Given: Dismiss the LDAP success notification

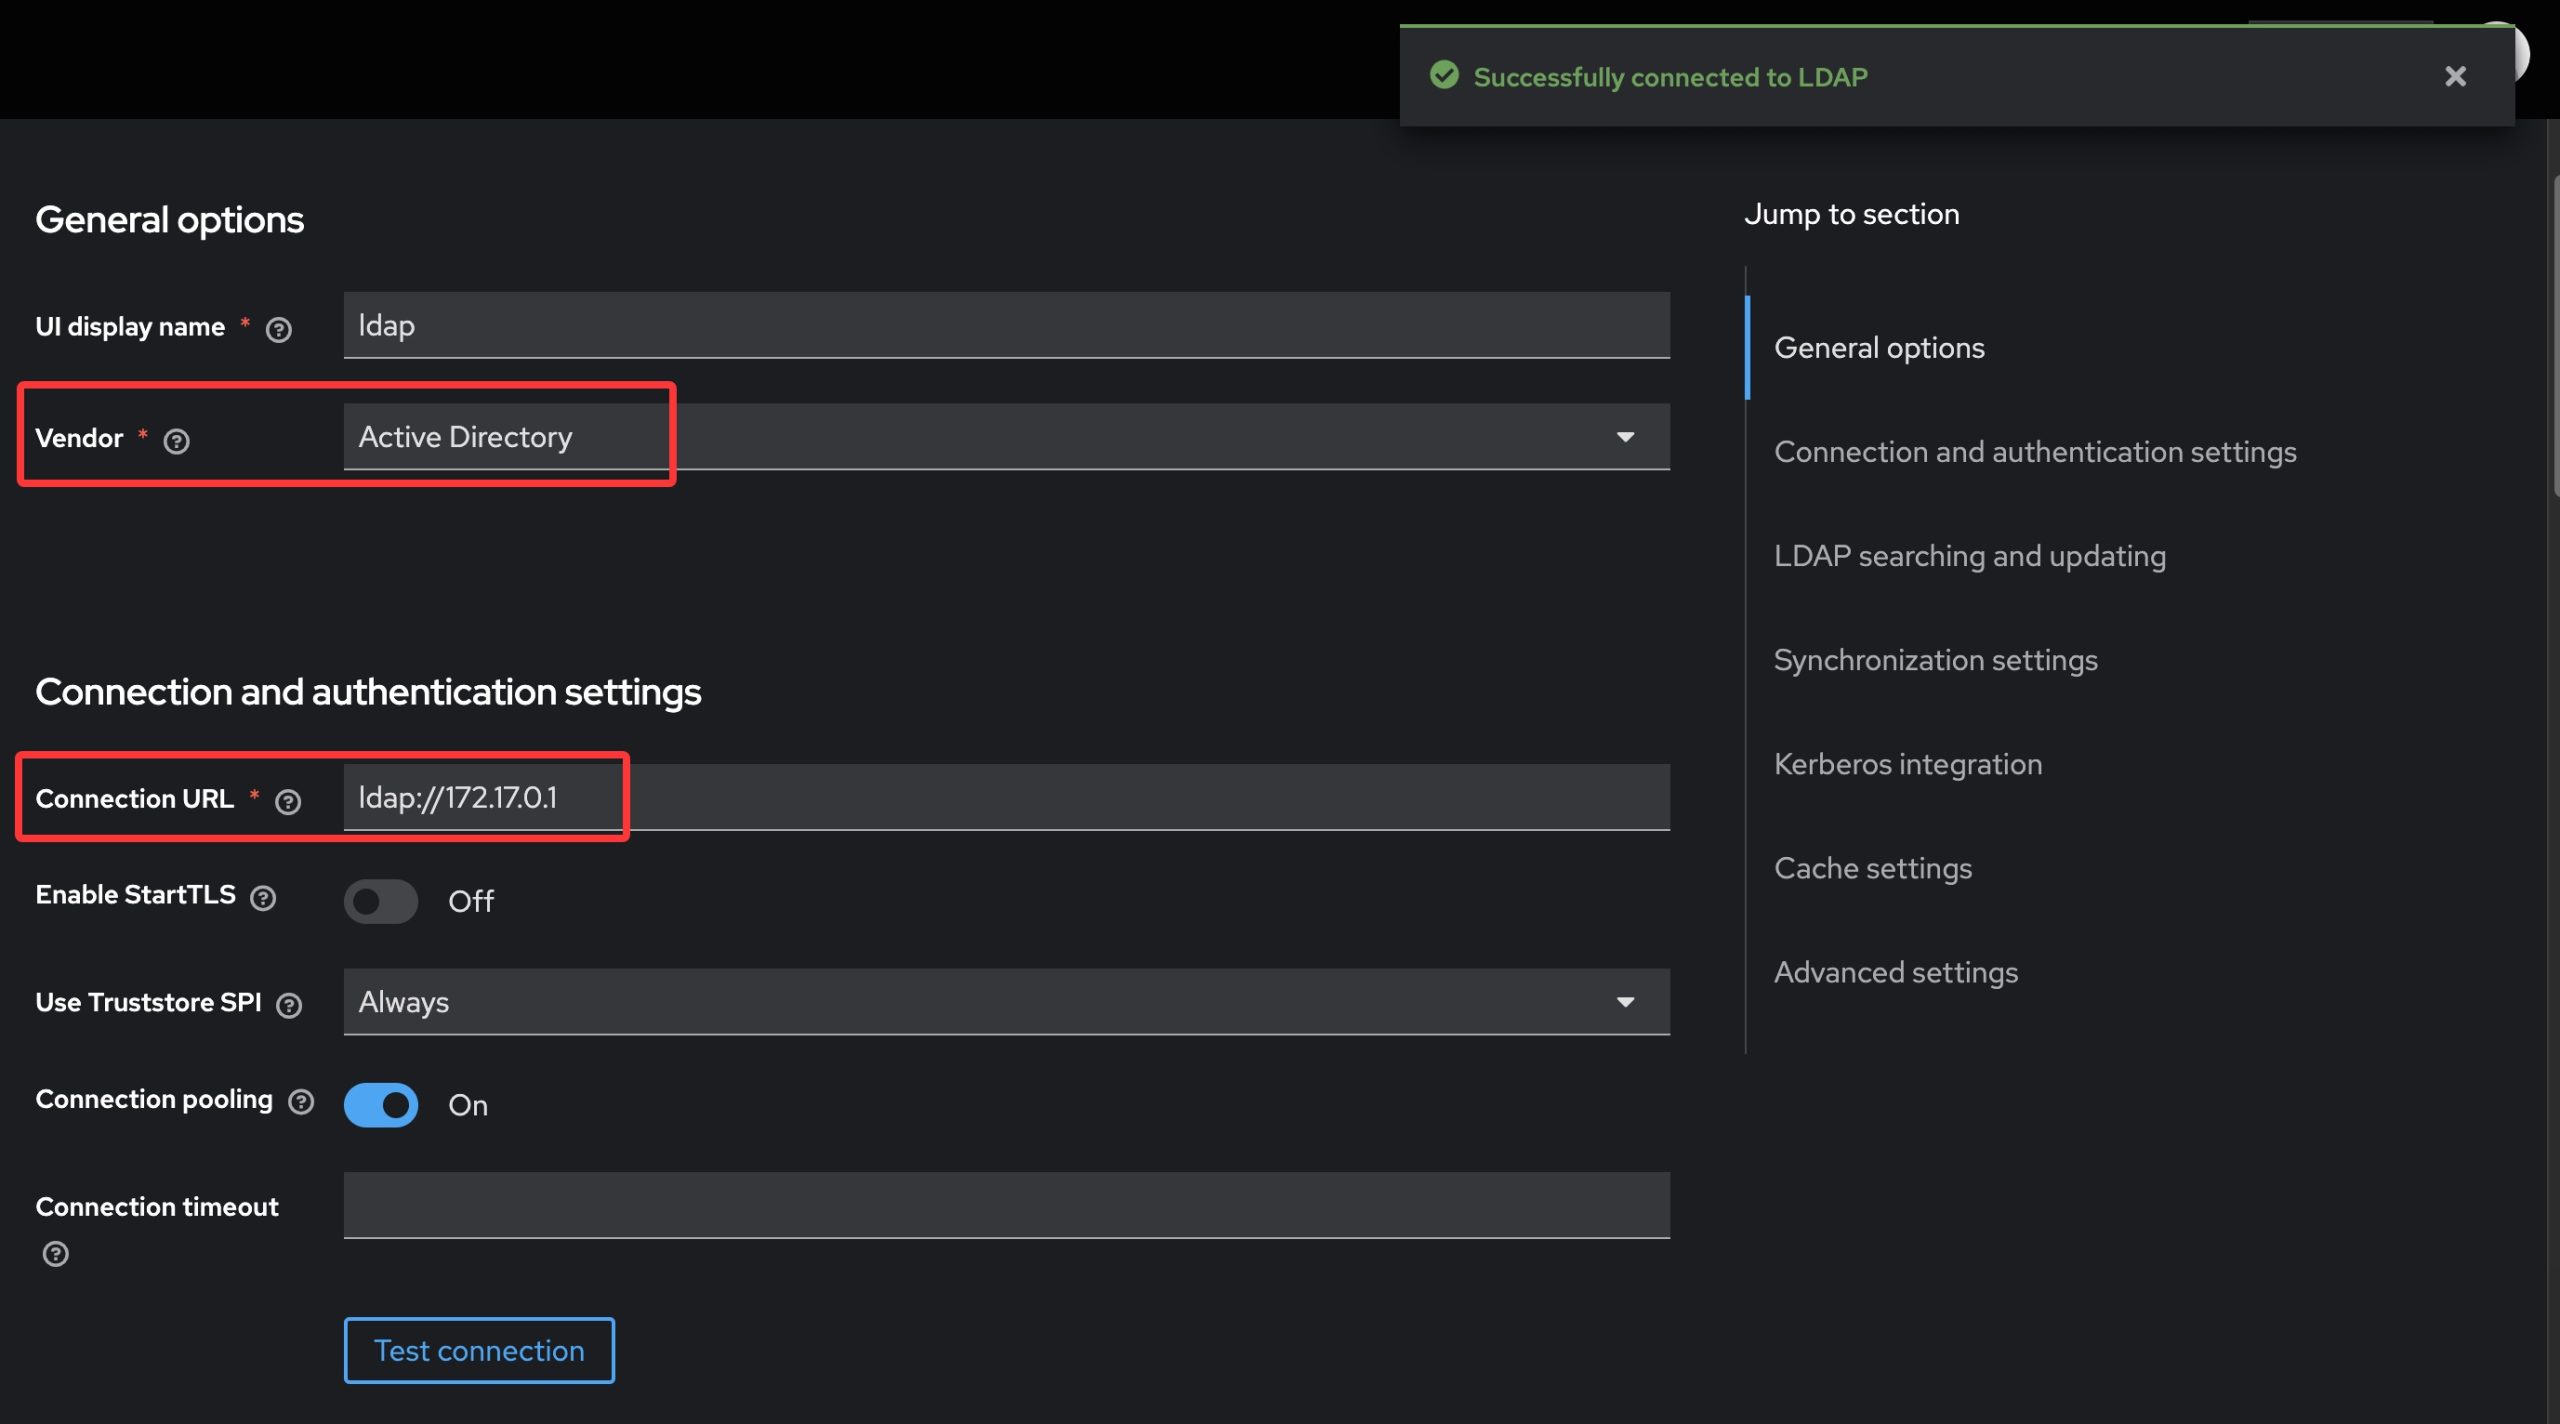Looking at the screenshot, I should click(2455, 76).
